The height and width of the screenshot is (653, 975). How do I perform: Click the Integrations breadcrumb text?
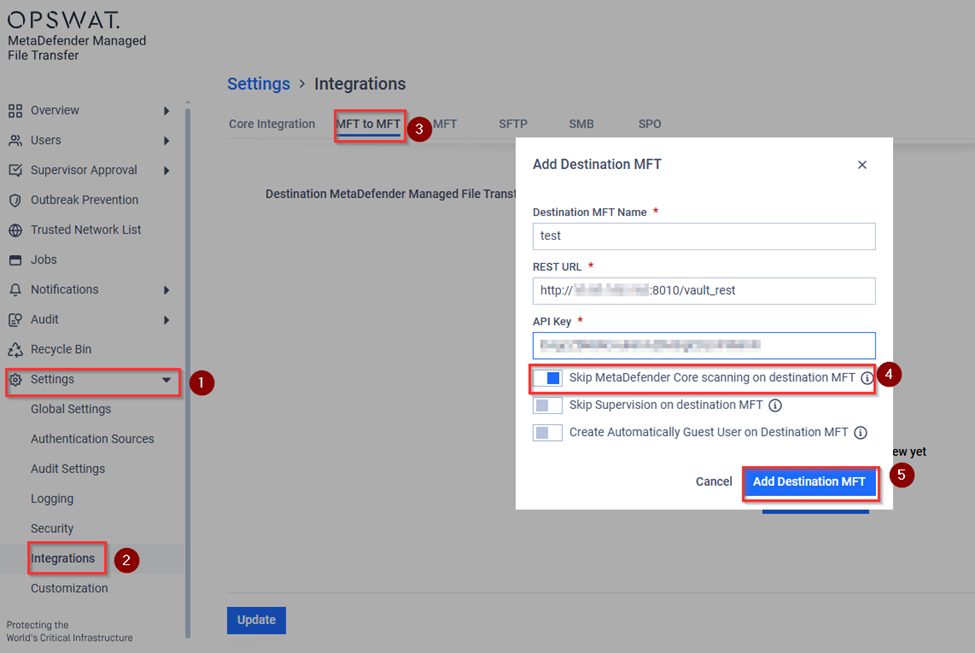tap(360, 84)
